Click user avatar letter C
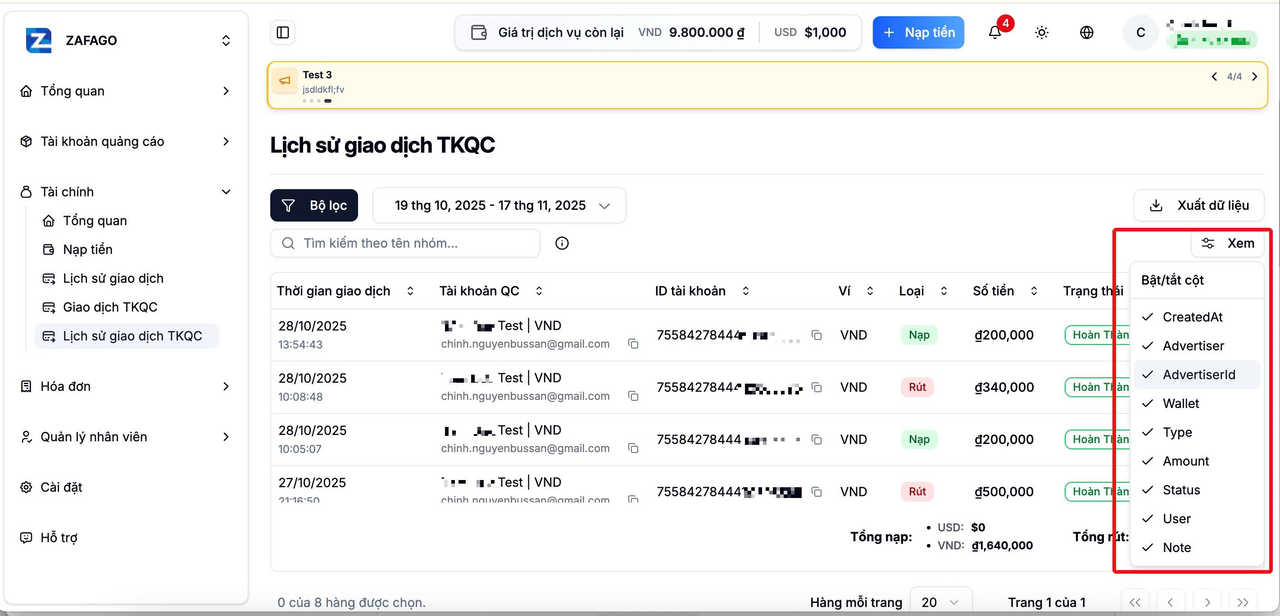This screenshot has height=616, width=1280. 1141,33
